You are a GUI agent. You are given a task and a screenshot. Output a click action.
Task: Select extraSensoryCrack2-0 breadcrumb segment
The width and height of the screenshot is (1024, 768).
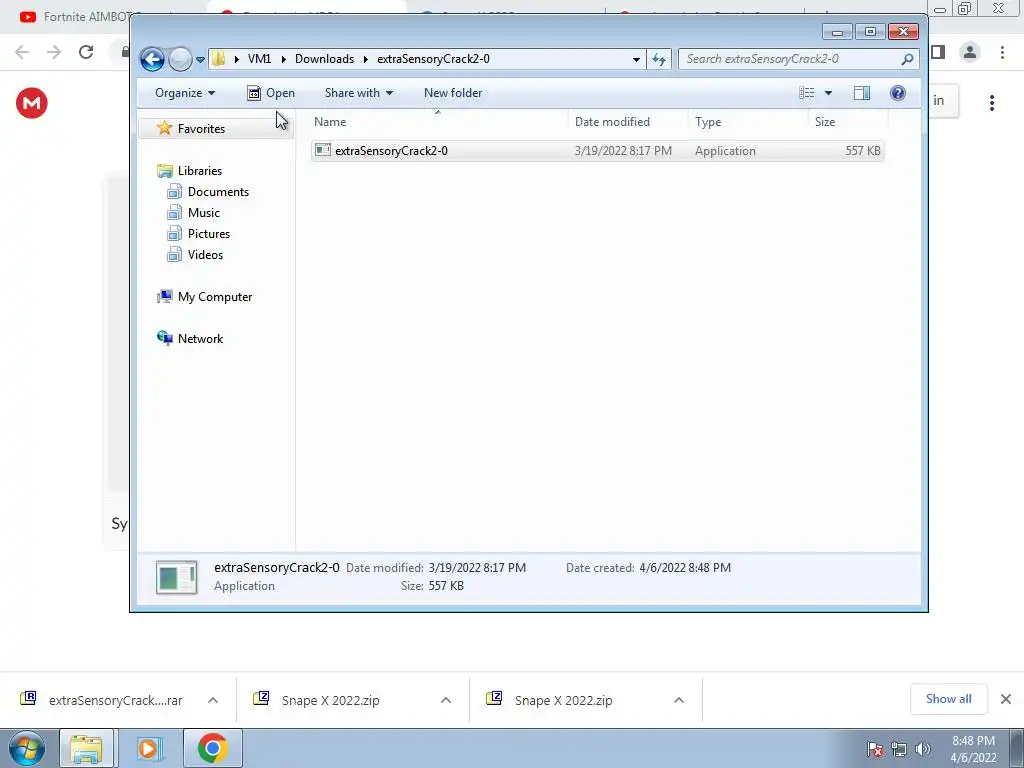point(433,59)
